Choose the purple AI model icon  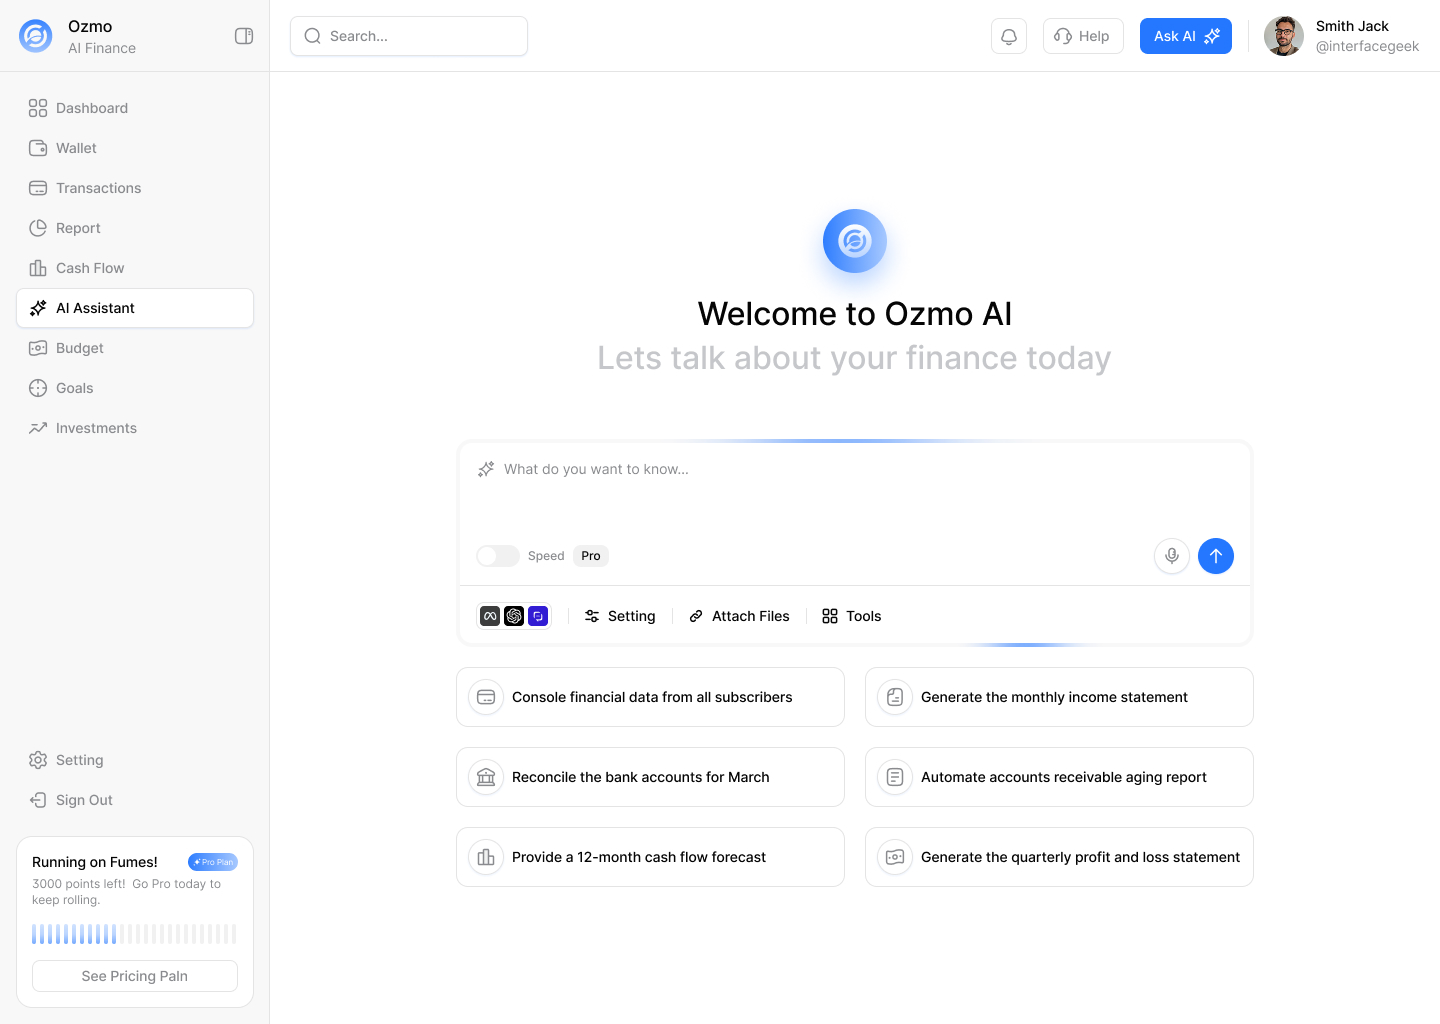(x=538, y=616)
